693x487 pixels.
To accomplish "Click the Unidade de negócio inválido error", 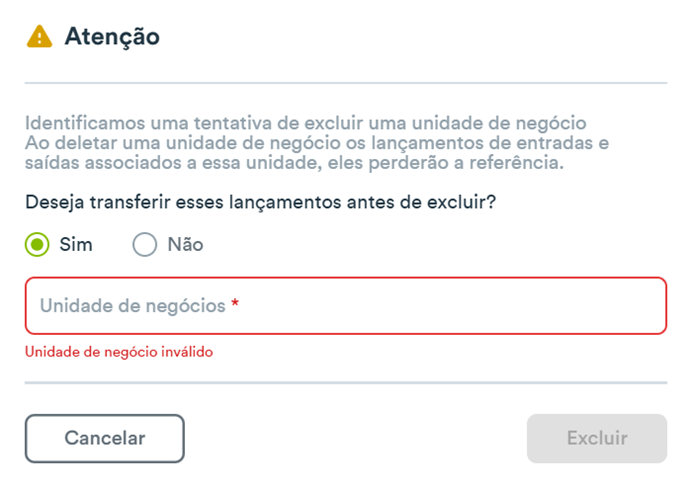I will click(119, 352).
